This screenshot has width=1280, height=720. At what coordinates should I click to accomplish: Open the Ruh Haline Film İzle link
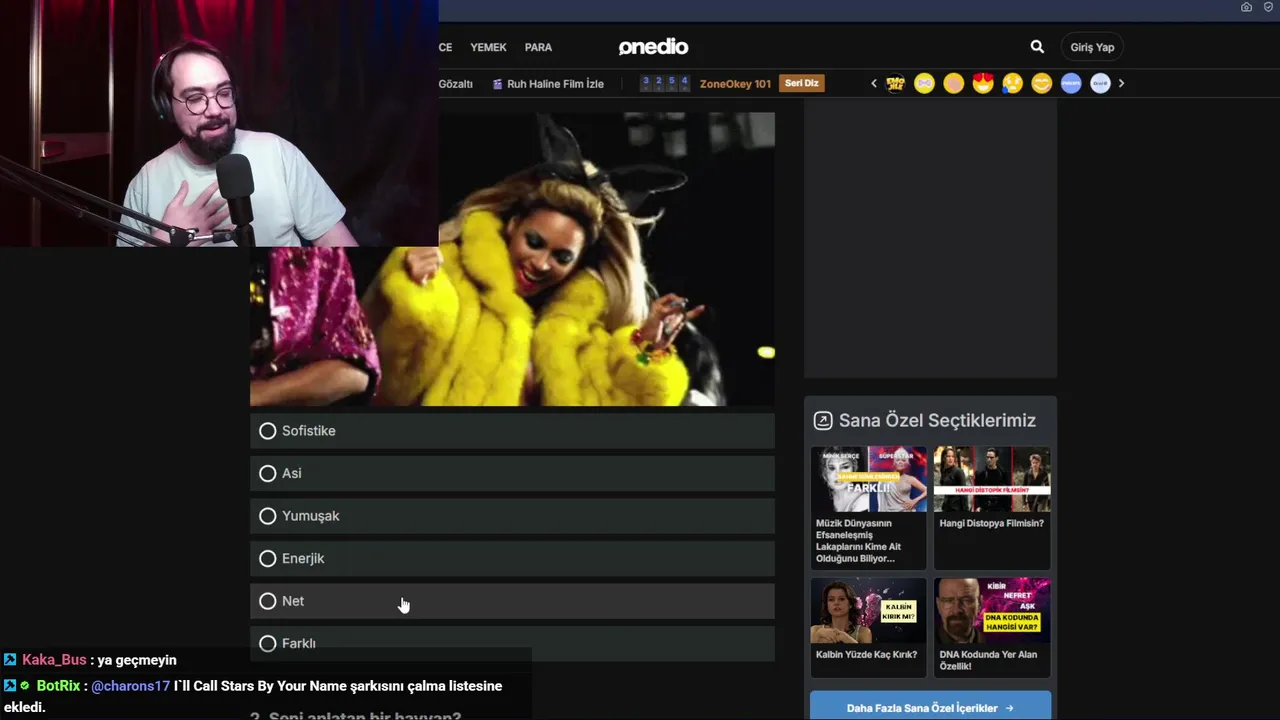coord(548,84)
